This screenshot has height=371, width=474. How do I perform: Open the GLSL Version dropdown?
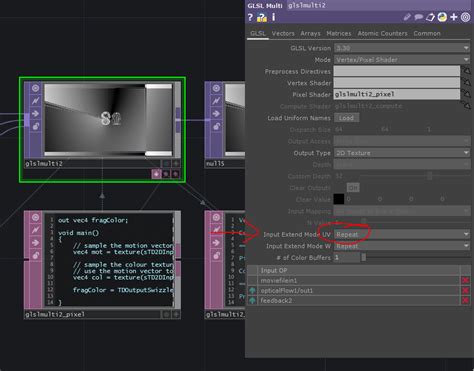tap(402, 48)
